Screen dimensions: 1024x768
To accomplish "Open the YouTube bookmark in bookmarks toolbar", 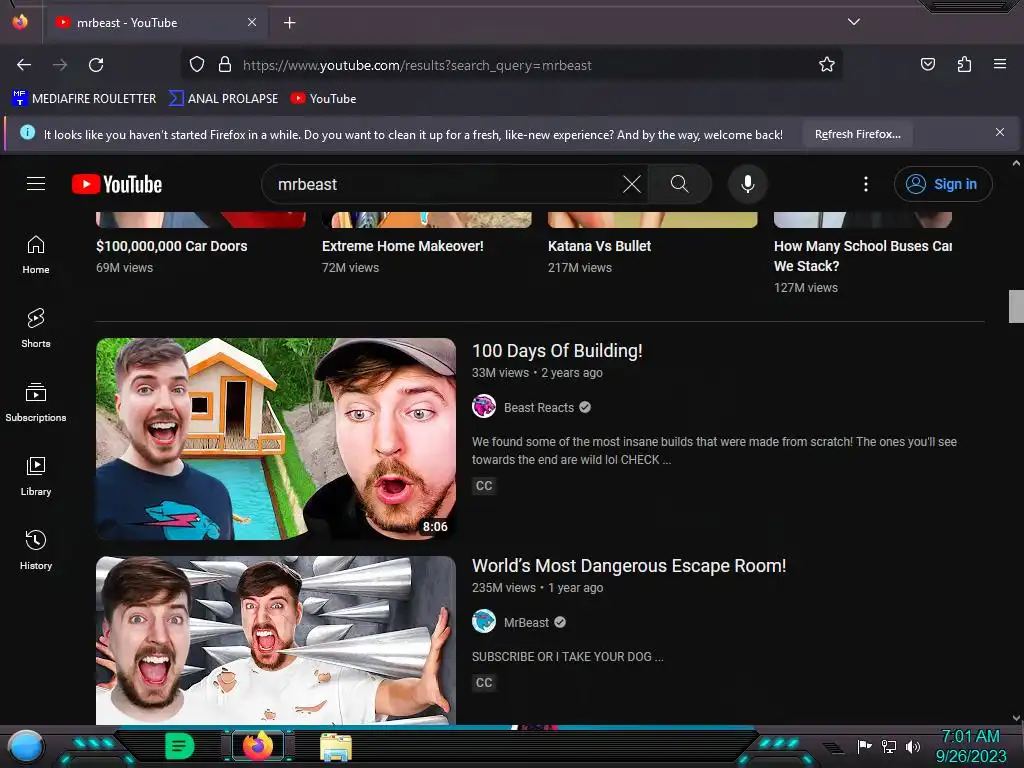I will (324, 99).
